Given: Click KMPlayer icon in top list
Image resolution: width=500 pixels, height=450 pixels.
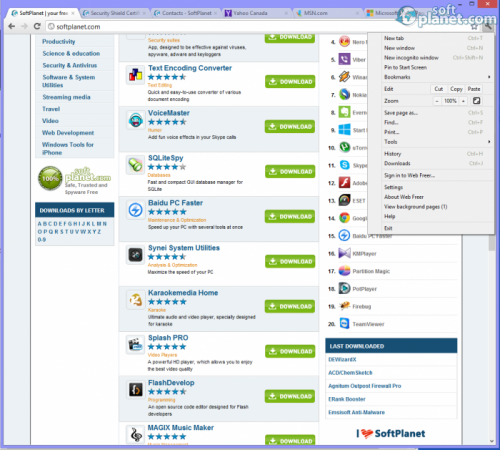Looking at the screenshot, I should [x=344, y=253].
